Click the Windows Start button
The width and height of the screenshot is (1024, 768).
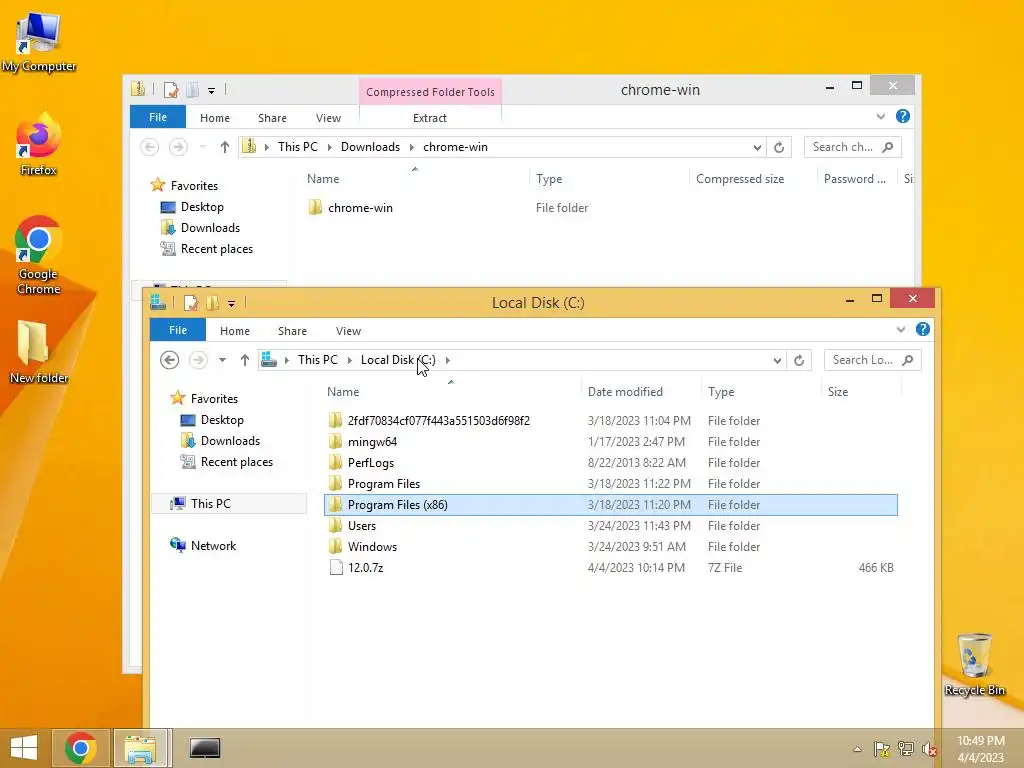pyautogui.click(x=24, y=748)
